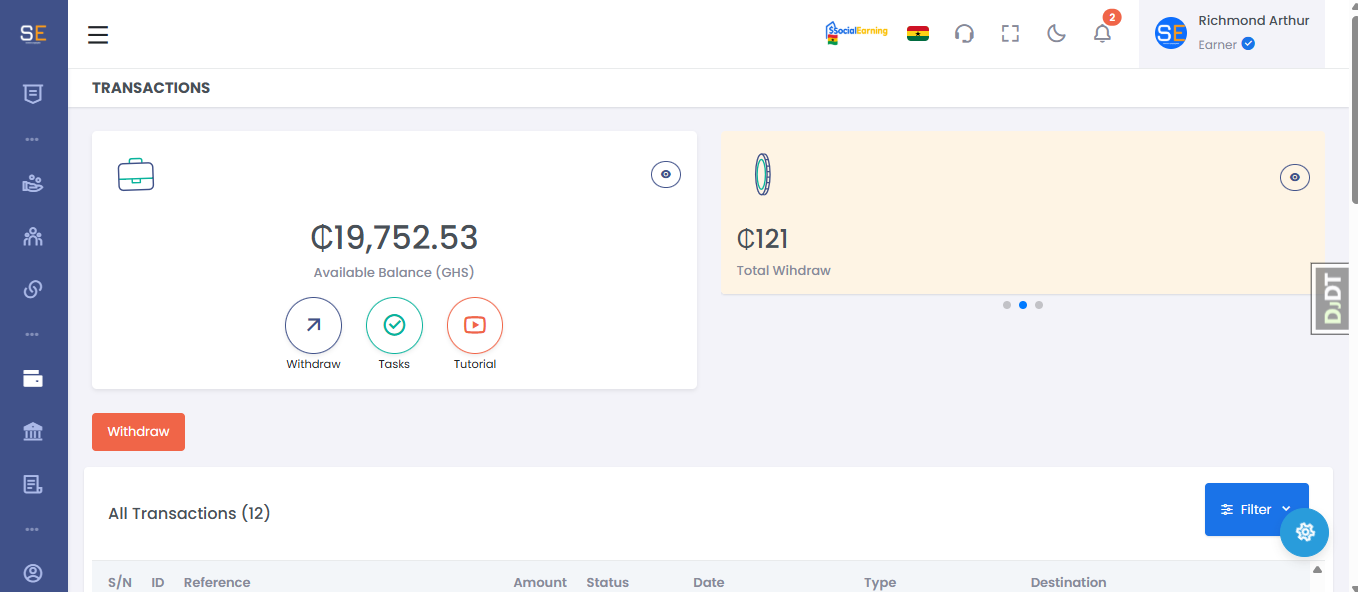Toggle dark mode with the moon icon

[1056, 34]
